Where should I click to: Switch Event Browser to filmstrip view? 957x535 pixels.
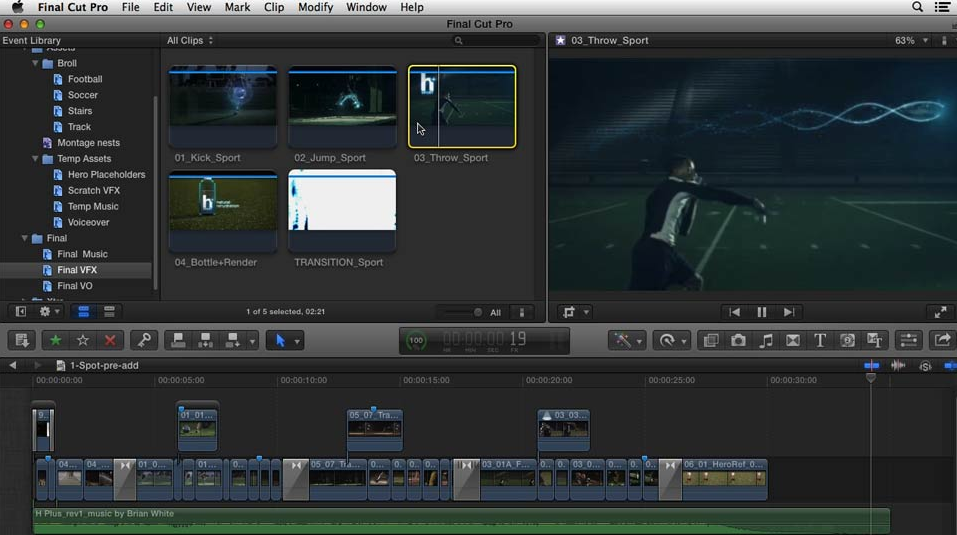pyautogui.click(x=84, y=312)
